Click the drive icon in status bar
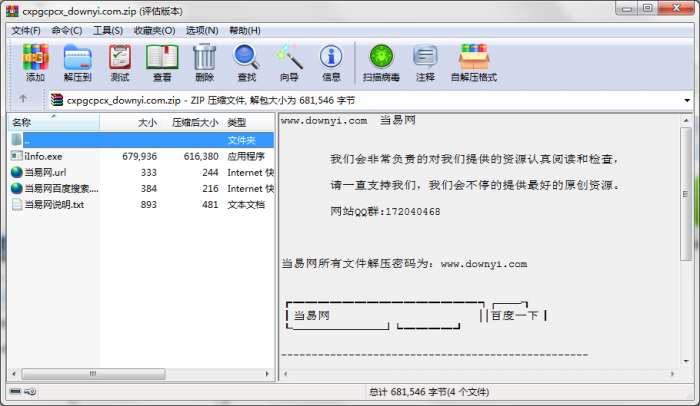The height and width of the screenshot is (406, 700). (15, 391)
